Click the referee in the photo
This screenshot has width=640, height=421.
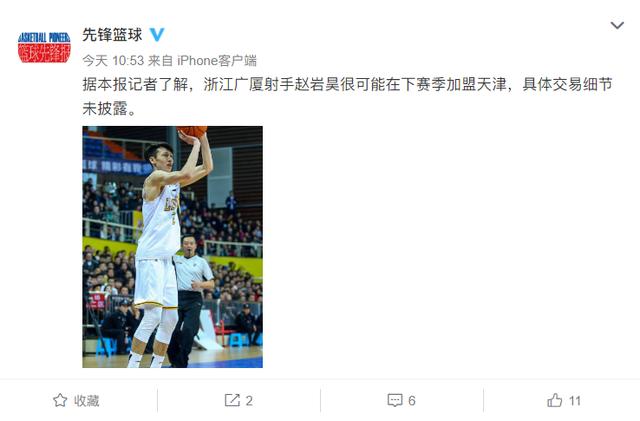[191, 300]
